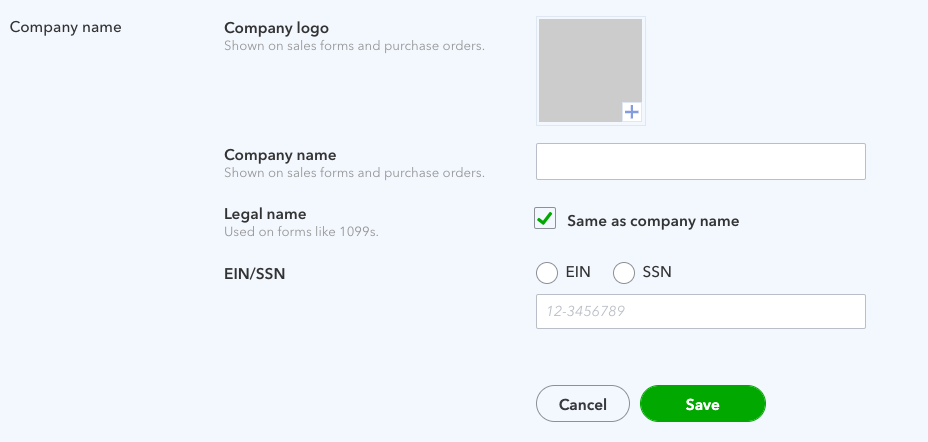
Task: Focus the Company name text field
Action: pos(700,161)
